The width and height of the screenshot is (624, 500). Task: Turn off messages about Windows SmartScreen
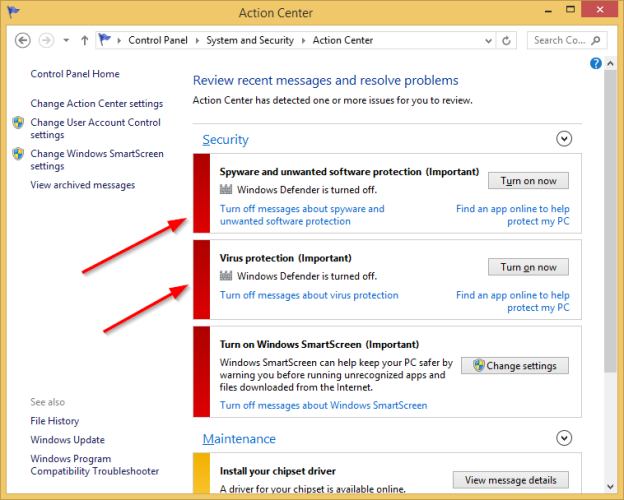pyautogui.click(x=324, y=405)
